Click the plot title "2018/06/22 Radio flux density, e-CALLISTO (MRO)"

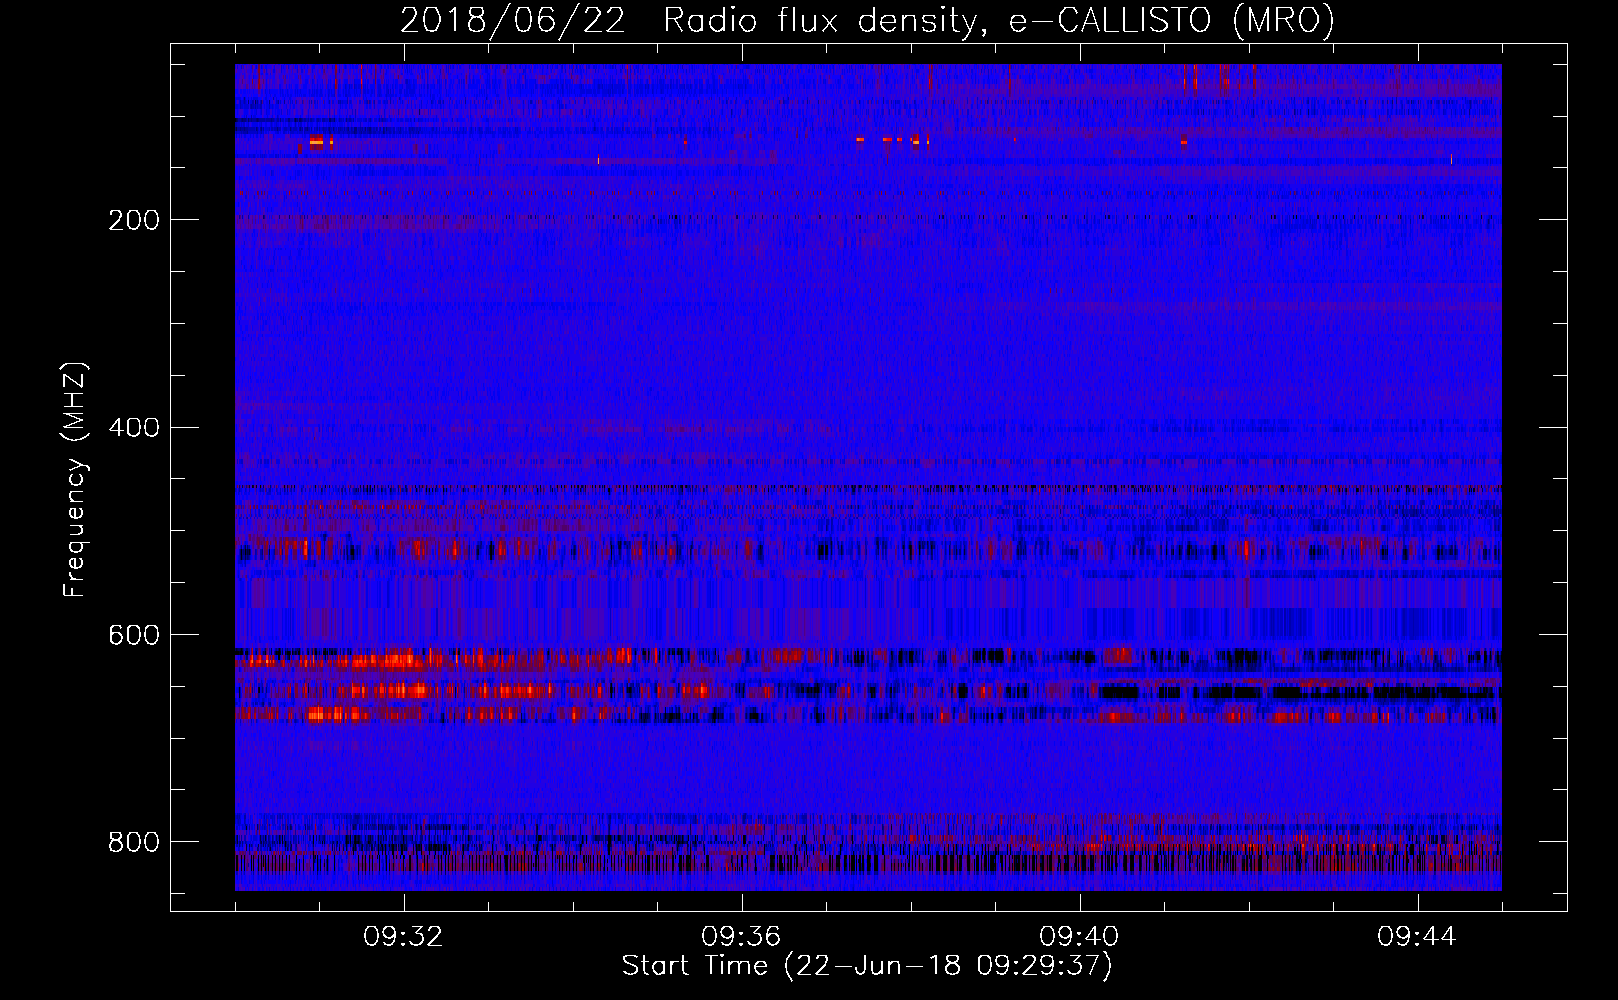pyautogui.click(x=867, y=20)
